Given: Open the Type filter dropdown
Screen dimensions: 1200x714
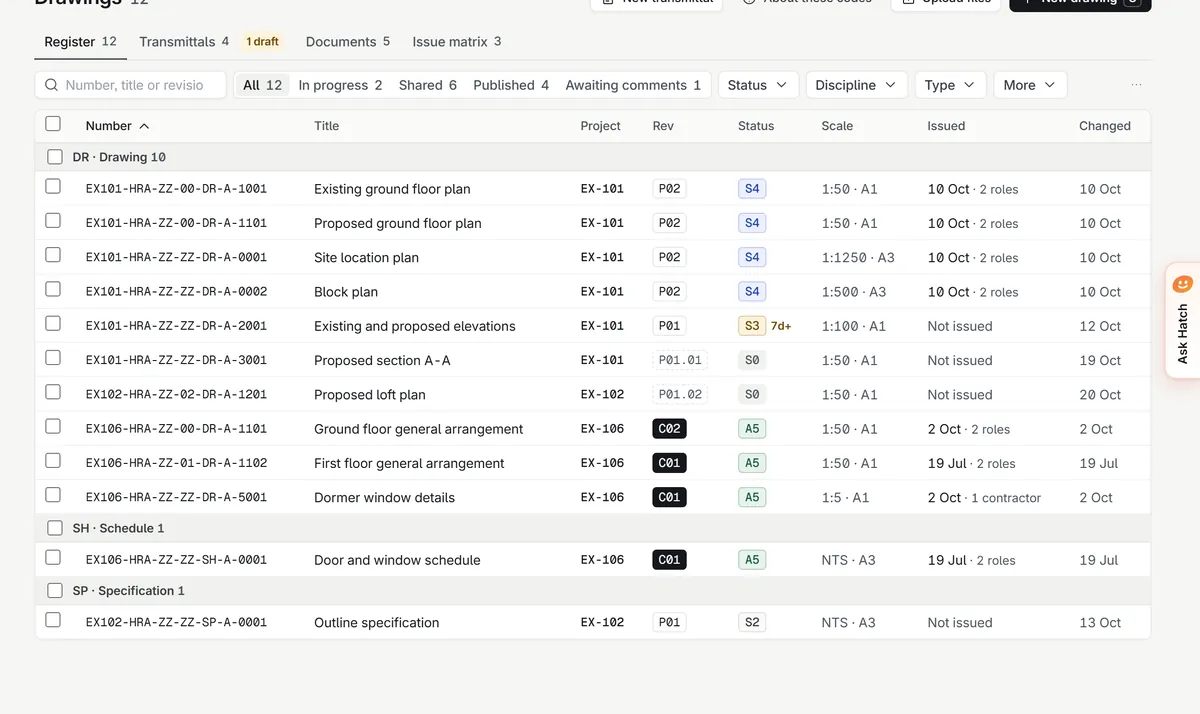Looking at the screenshot, I should pos(950,85).
